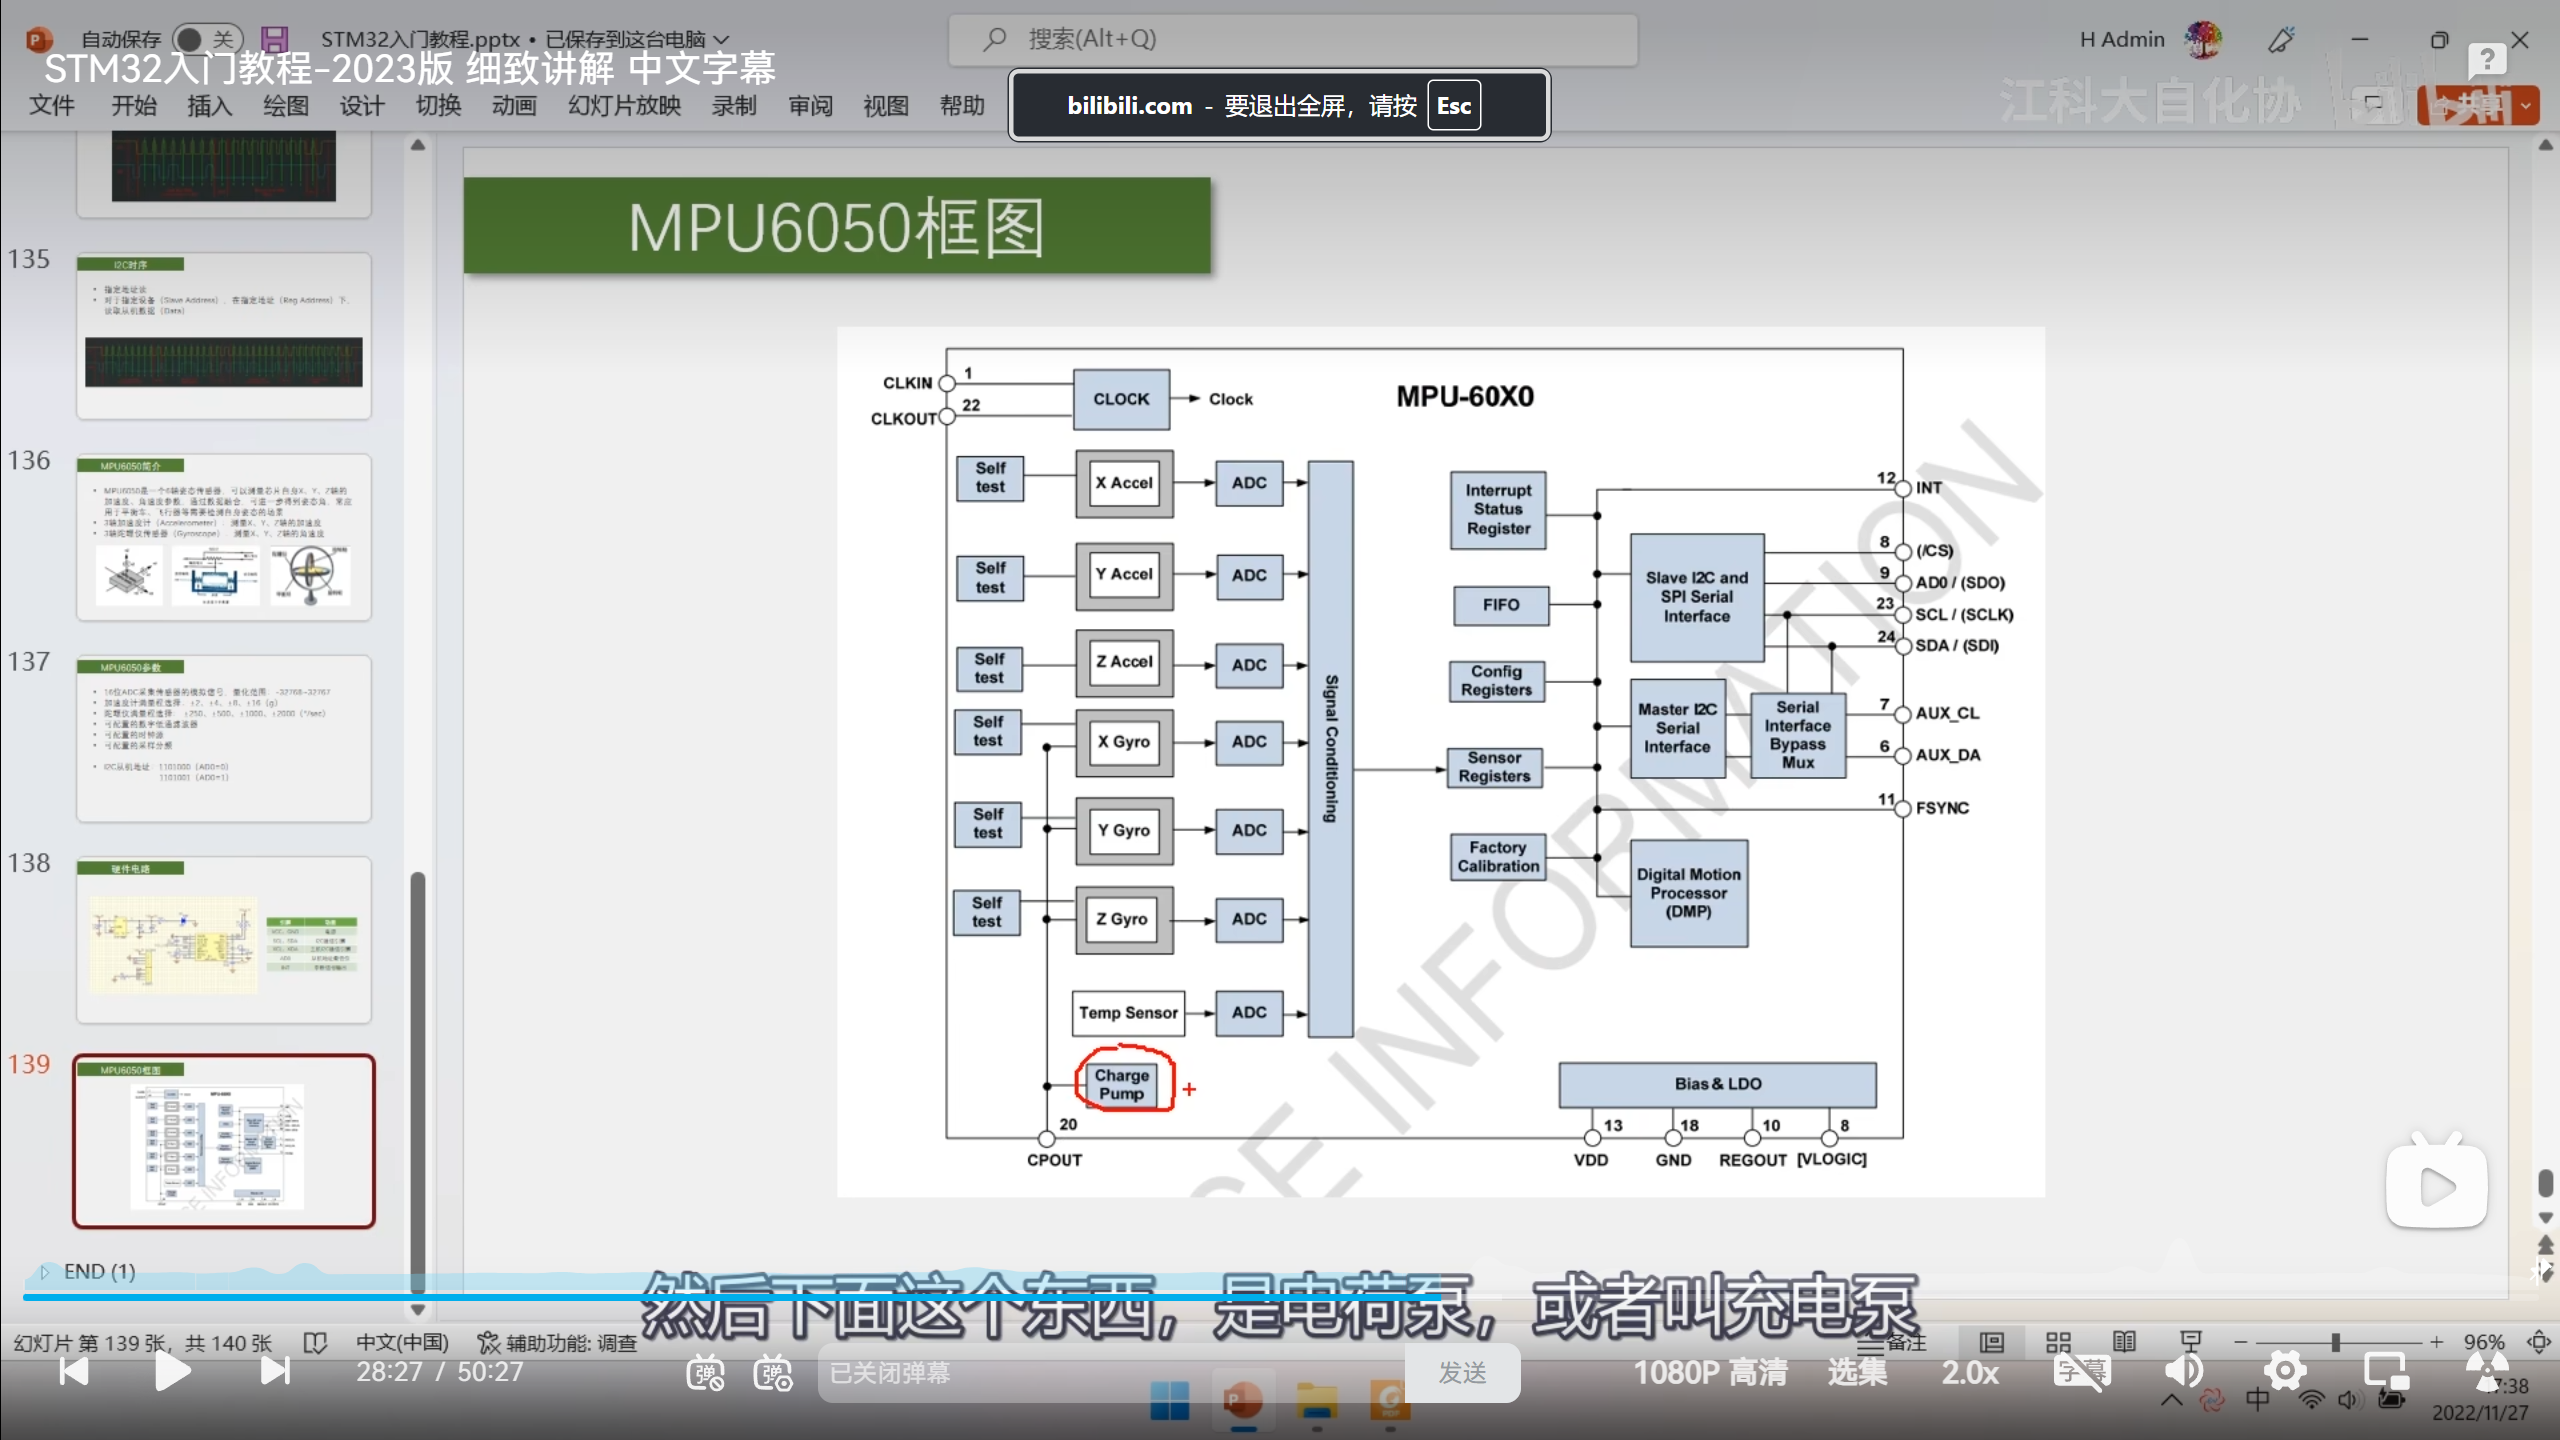Toggle subtitles off in the player
This screenshot has height=1440, width=2560.
2082,1372
